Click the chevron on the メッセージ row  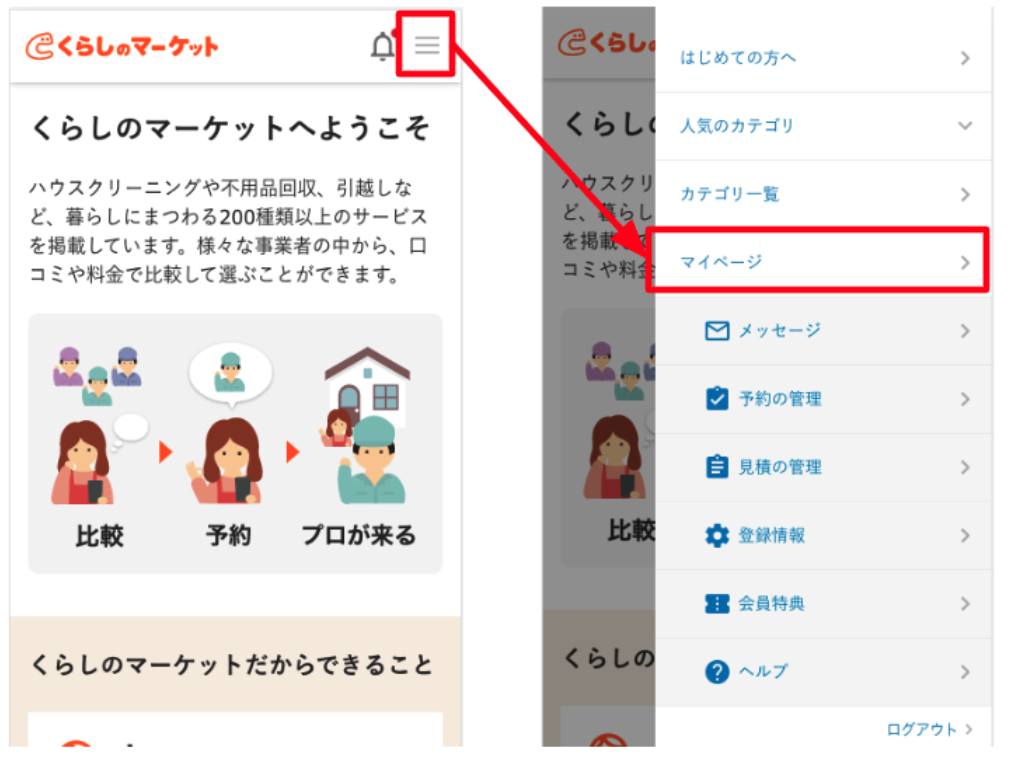click(x=965, y=331)
